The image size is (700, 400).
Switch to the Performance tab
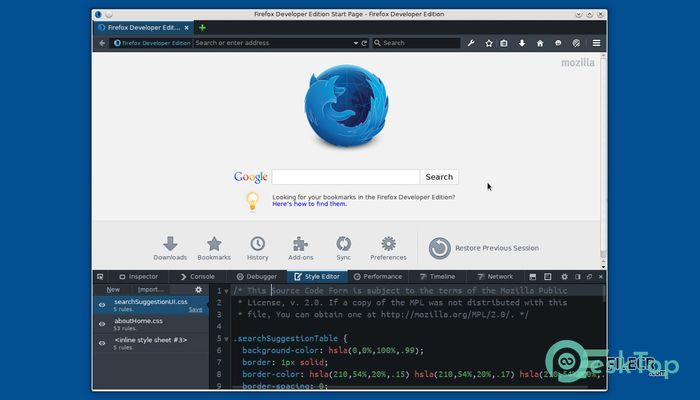coord(378,277)
